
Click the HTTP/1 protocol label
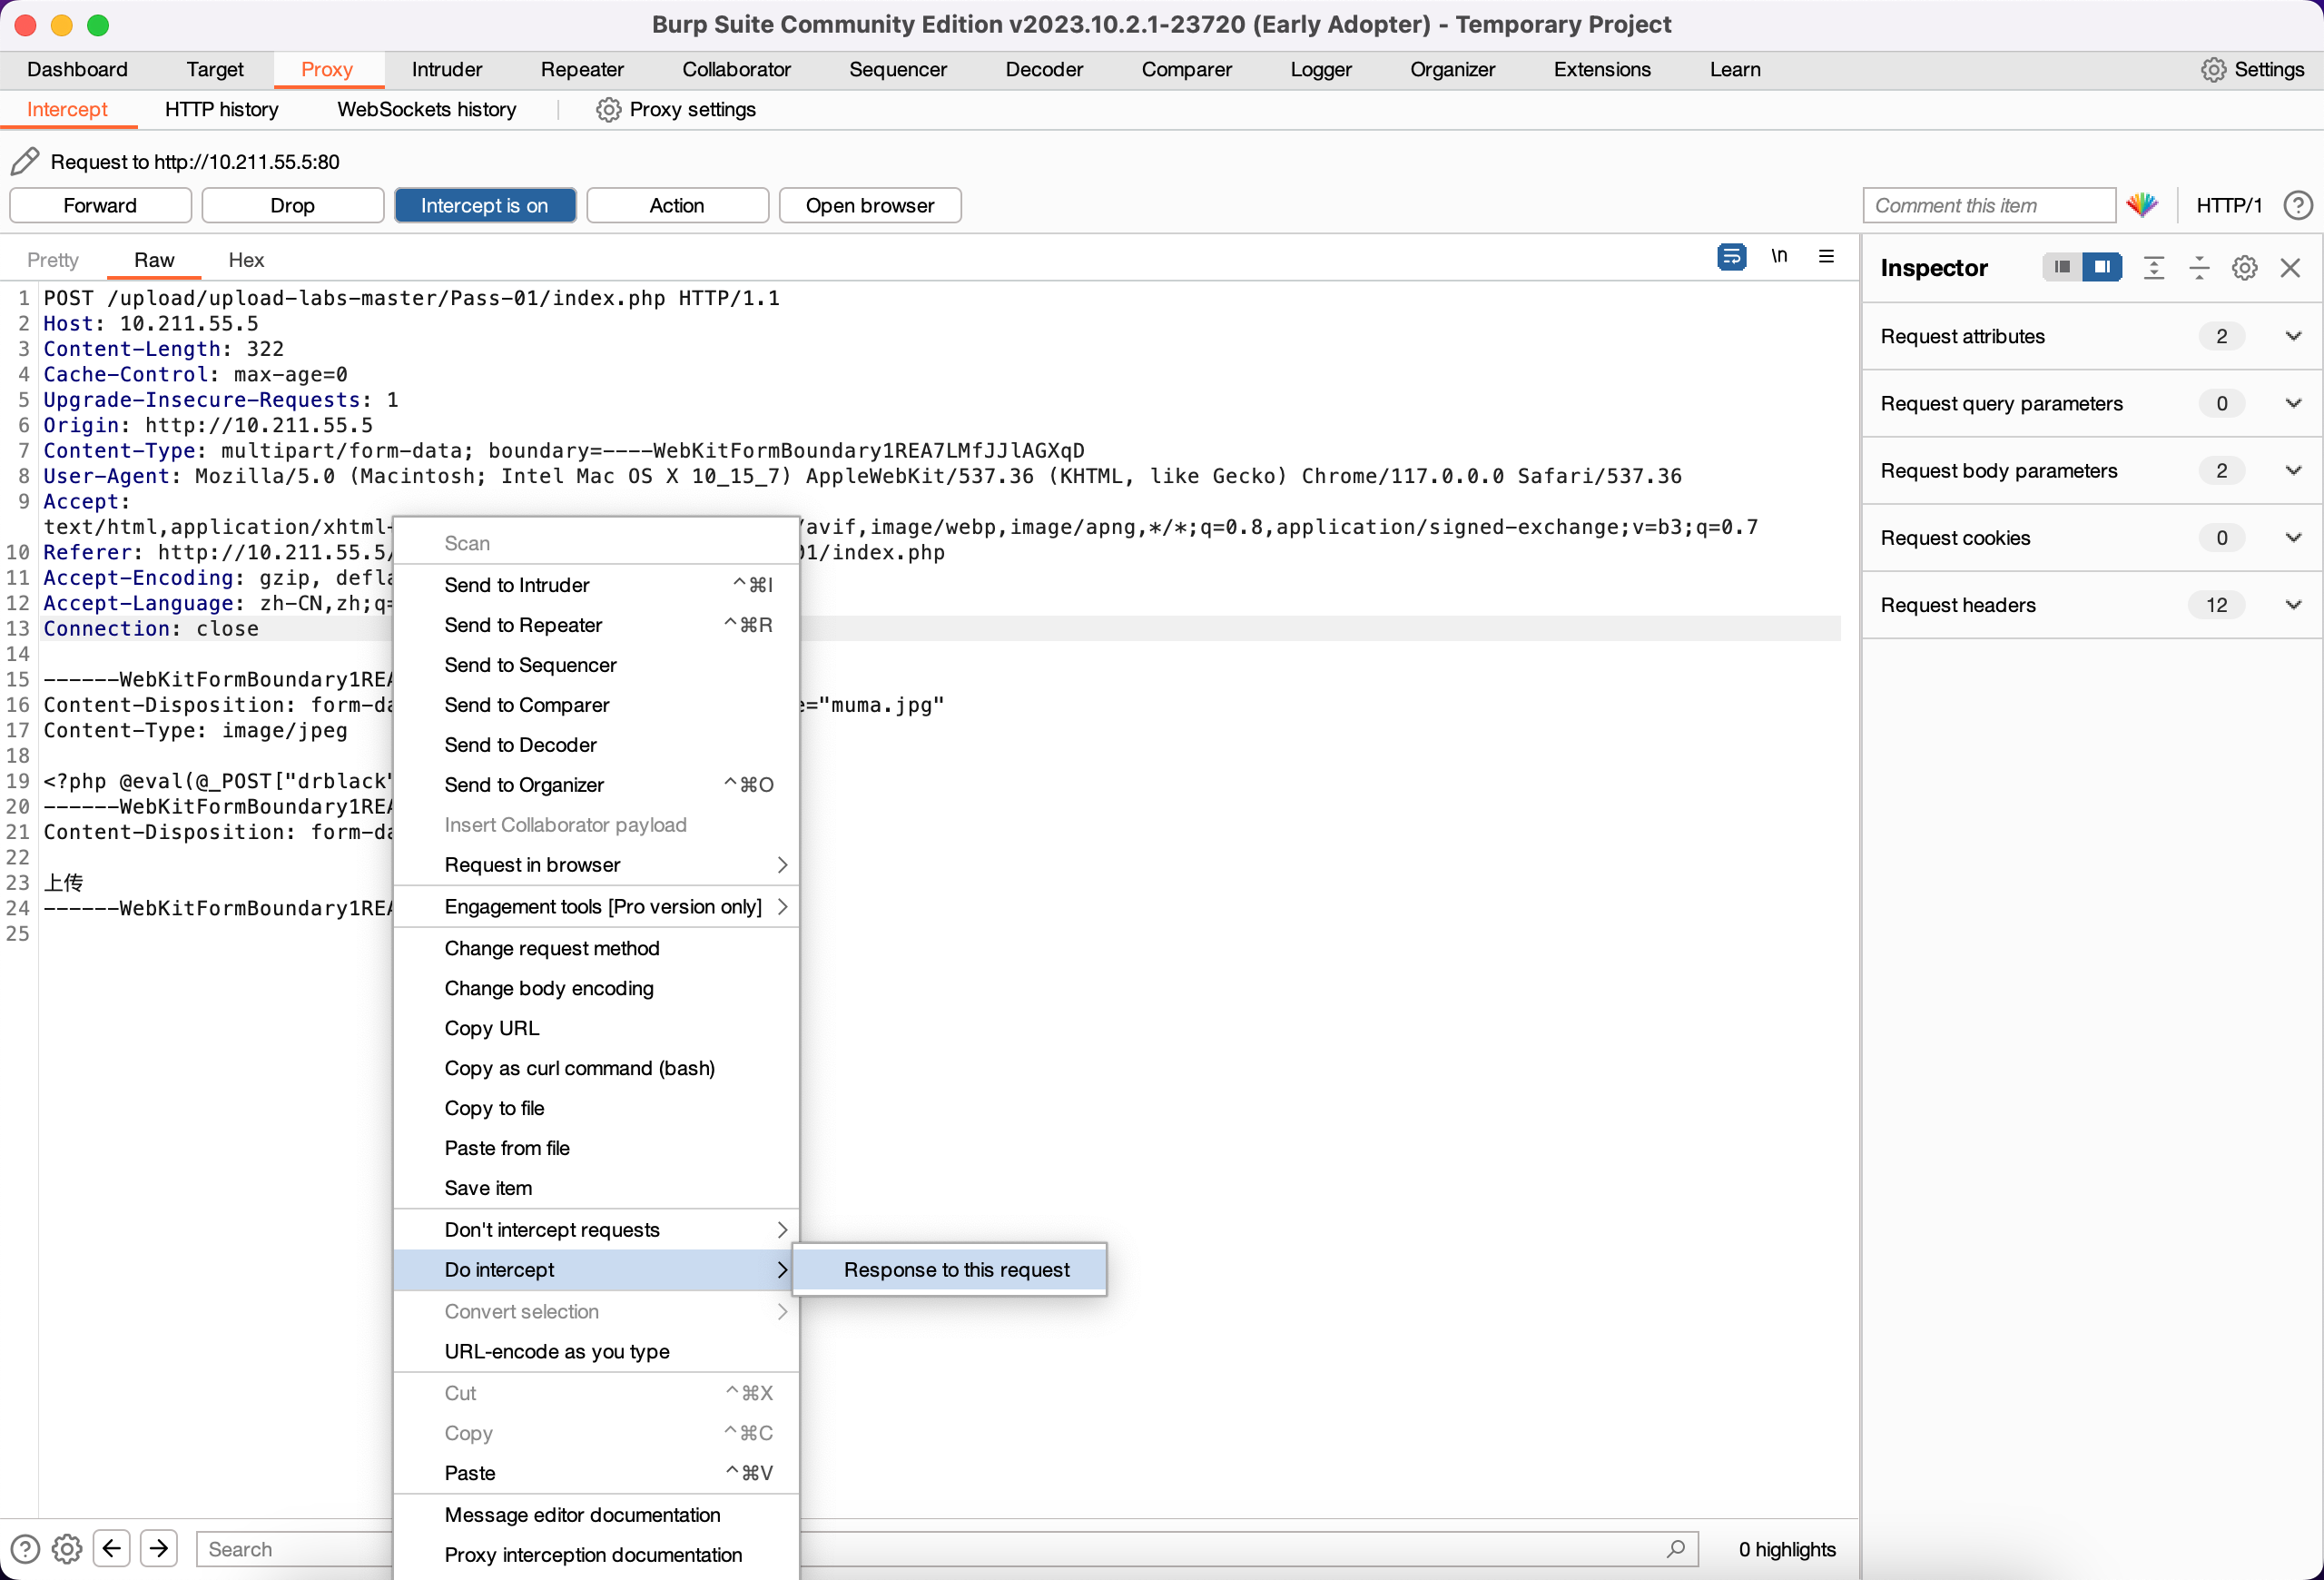click(x=2228, y=205)
